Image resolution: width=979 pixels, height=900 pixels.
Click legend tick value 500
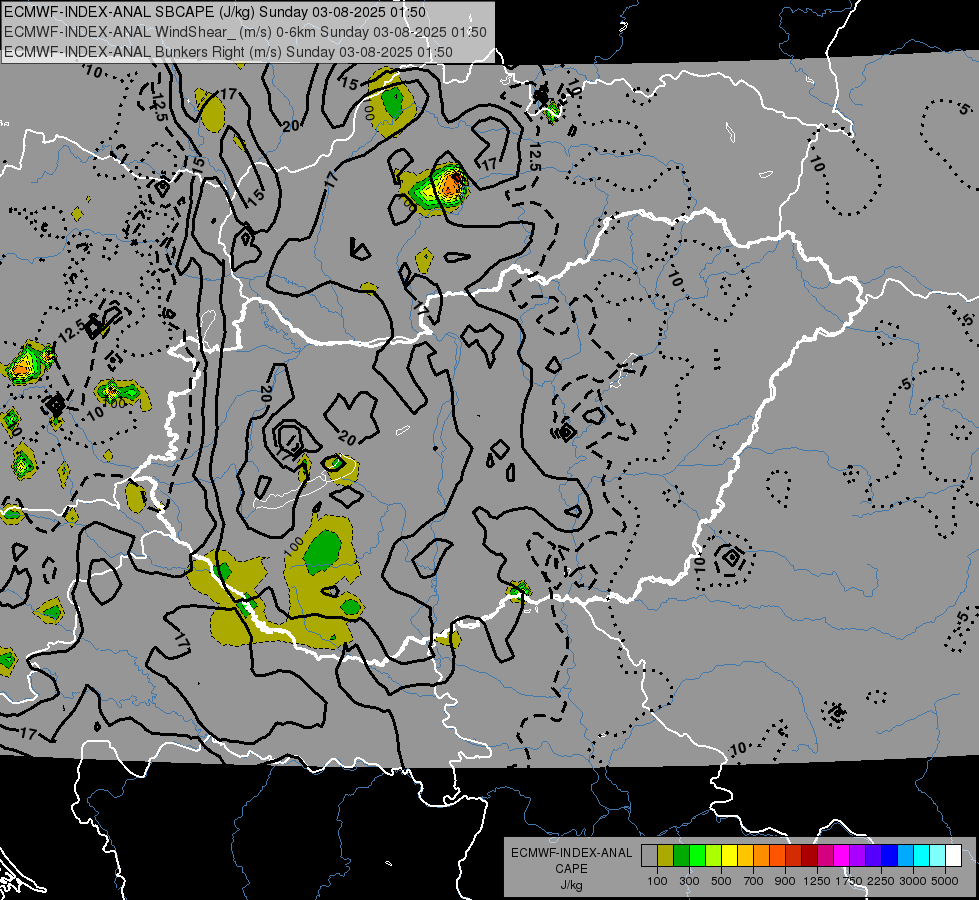click(721, 881)
